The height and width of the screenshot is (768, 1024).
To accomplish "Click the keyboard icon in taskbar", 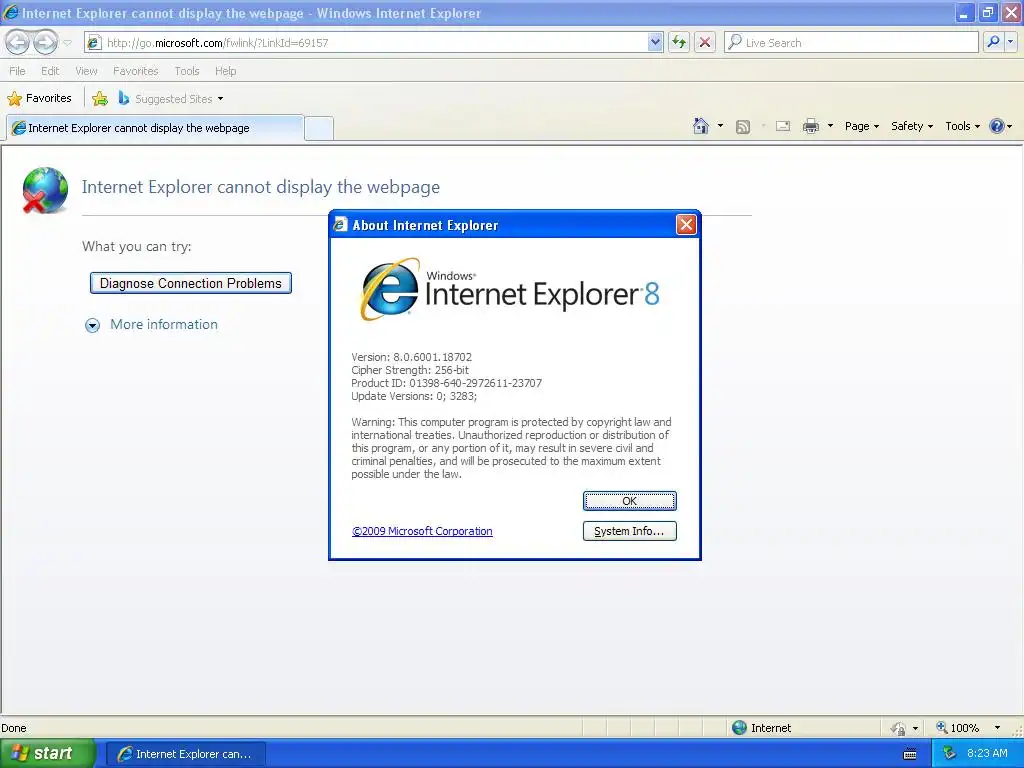I will (910, 754).
